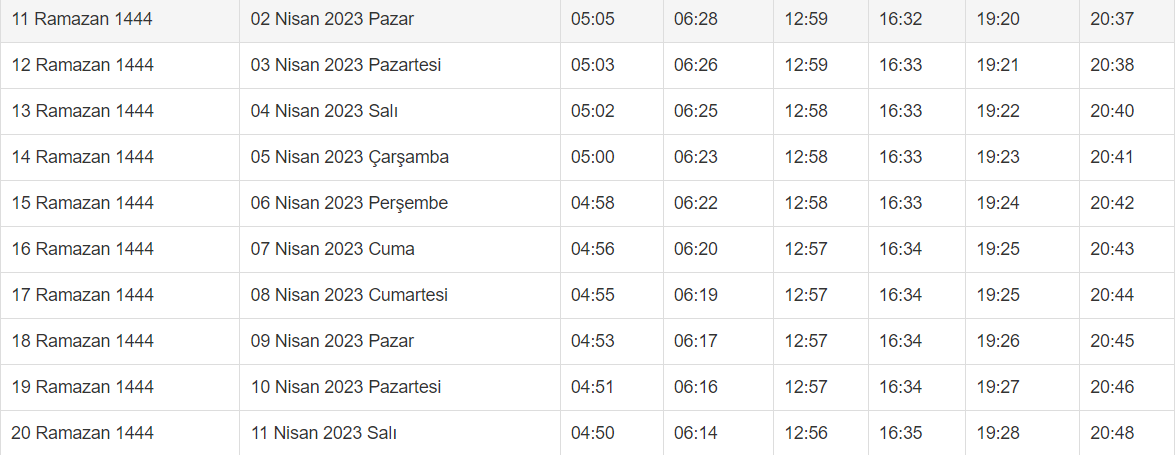Click the 20 Ramazan 1444 row label
Viewport: 1176px width, 455px height.
click(x=83, y=433)
